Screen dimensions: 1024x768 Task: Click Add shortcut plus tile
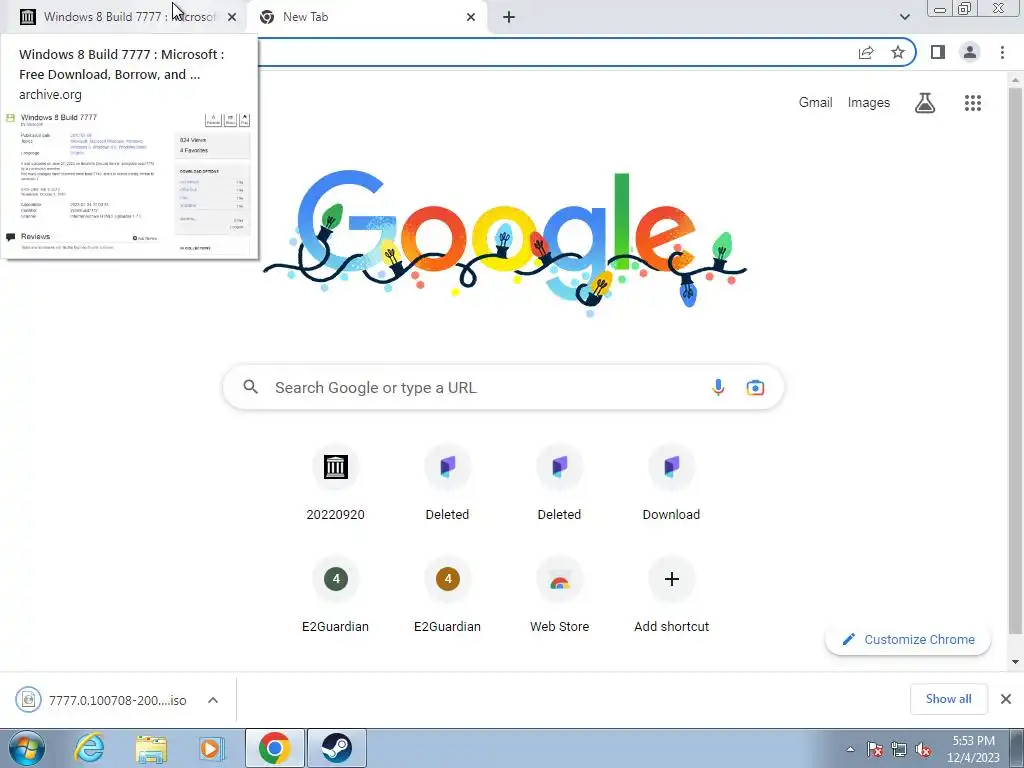click(x=671, y=597)
